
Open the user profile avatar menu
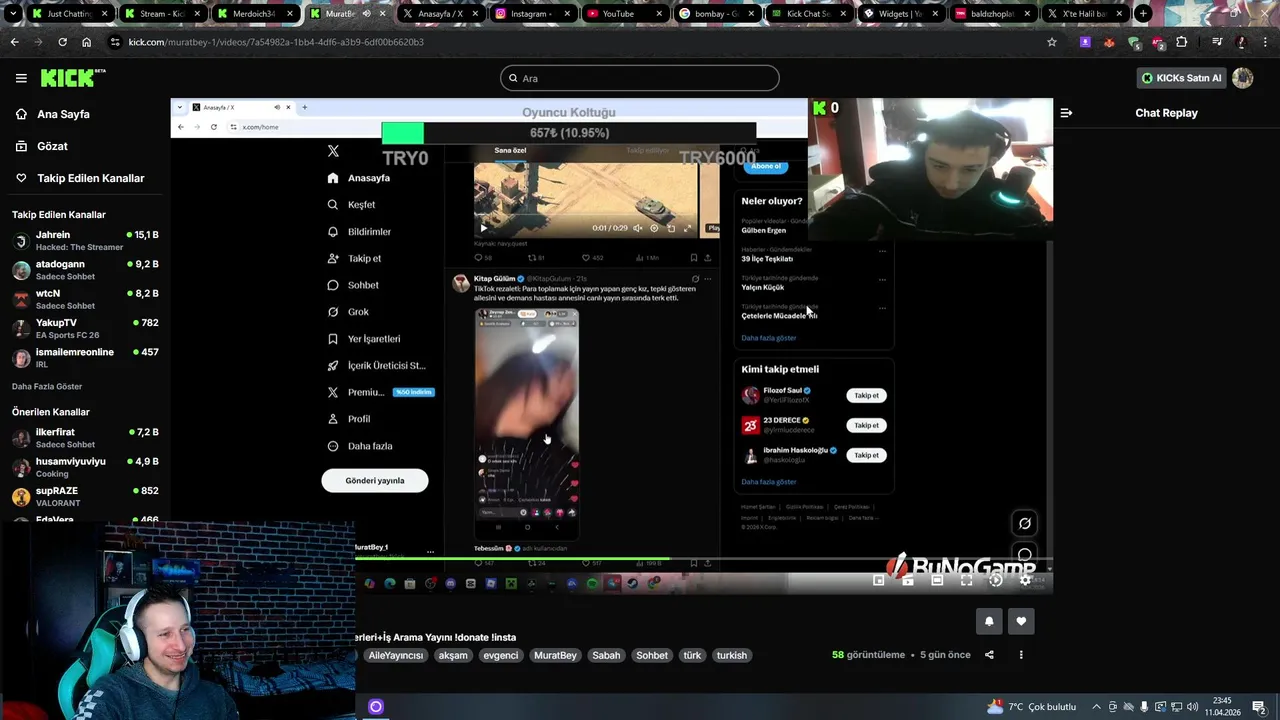coord(1243,78)
